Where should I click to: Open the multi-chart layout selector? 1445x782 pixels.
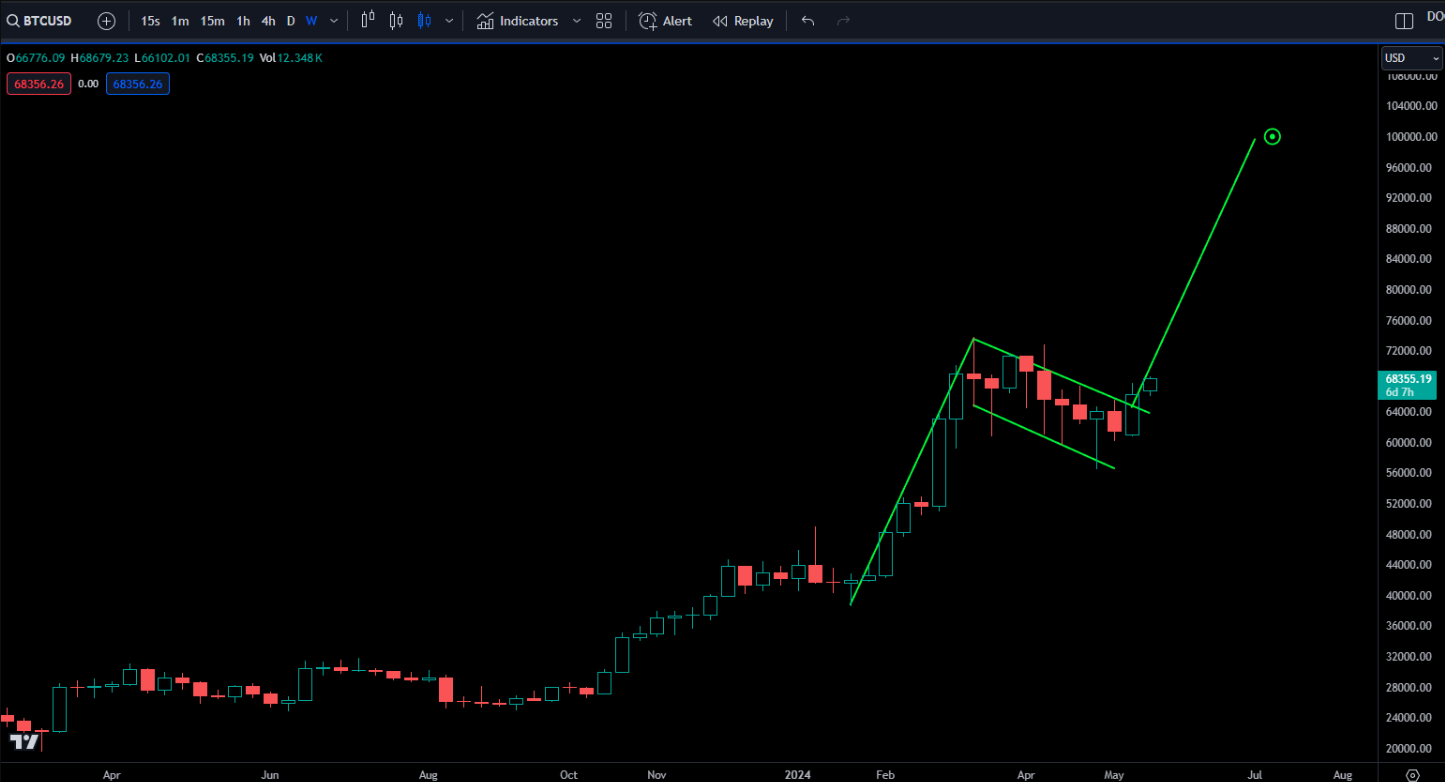(x=604, y=20)
